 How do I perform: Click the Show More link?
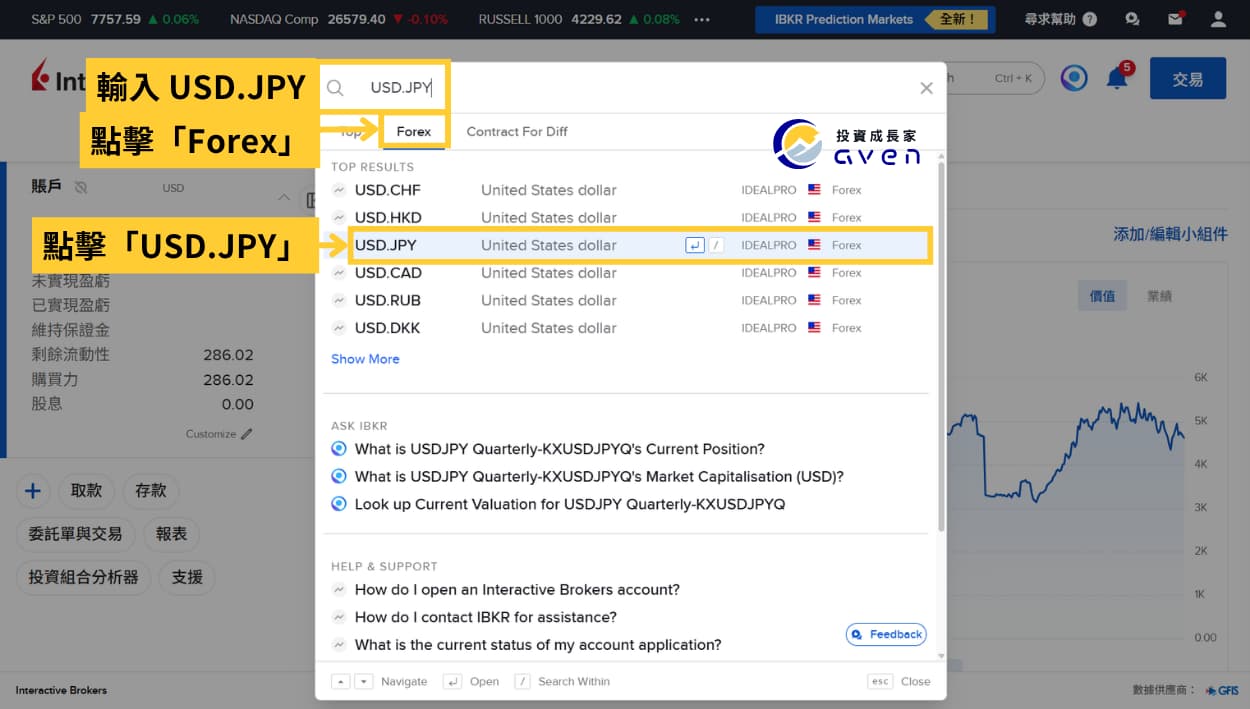click(365, 359)
